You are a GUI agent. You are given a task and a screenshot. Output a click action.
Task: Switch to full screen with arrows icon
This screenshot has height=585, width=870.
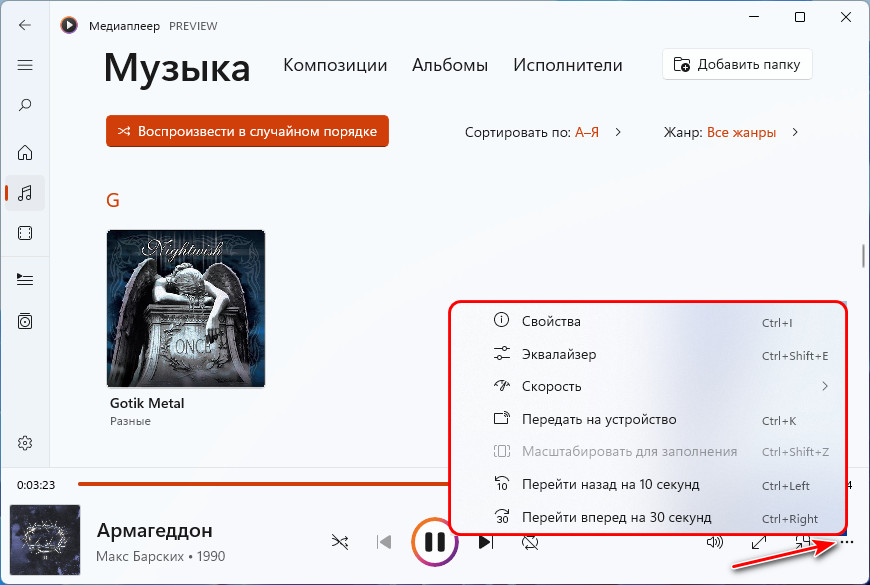758,542
